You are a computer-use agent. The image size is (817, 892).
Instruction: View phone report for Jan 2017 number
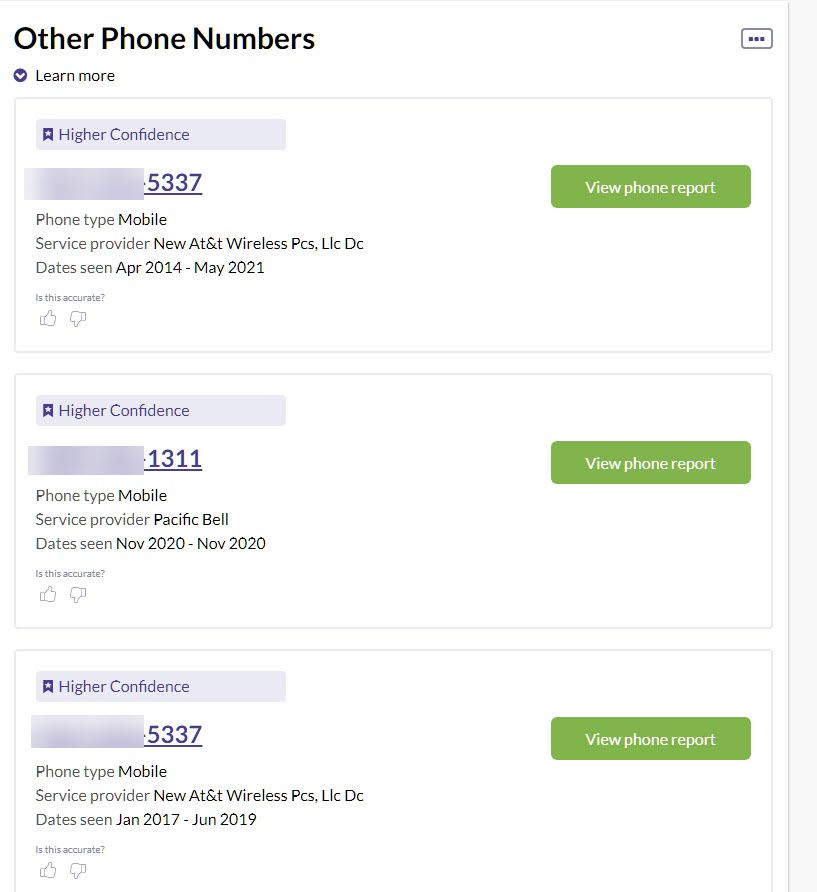pyautogui.click(x=650, y=738)
